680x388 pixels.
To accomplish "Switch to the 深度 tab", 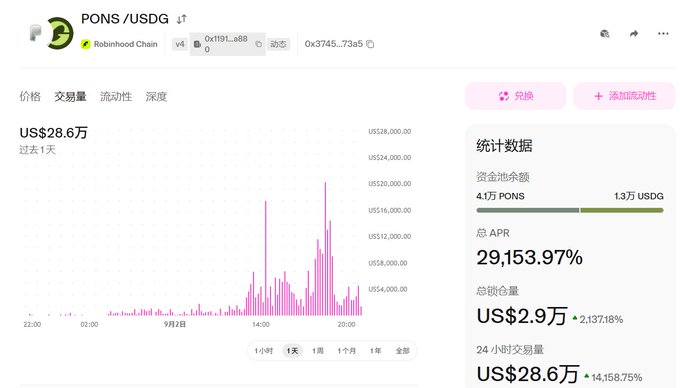I will pos(156,96).
